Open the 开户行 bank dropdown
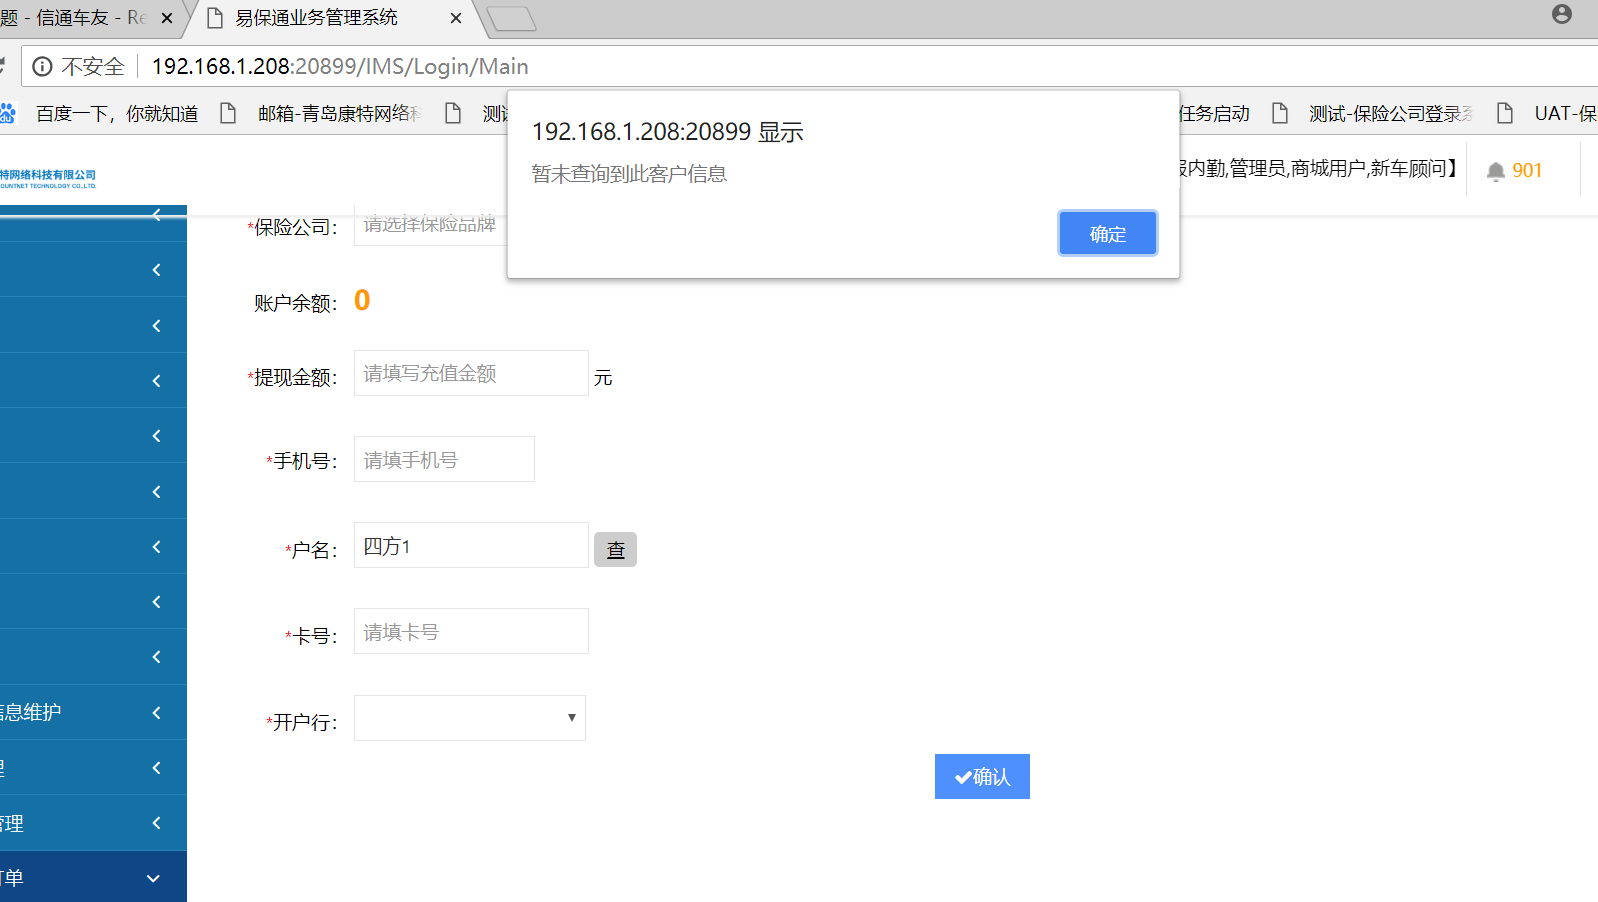This screenshot has width=1598, height=902. click(x=470, y=718)
